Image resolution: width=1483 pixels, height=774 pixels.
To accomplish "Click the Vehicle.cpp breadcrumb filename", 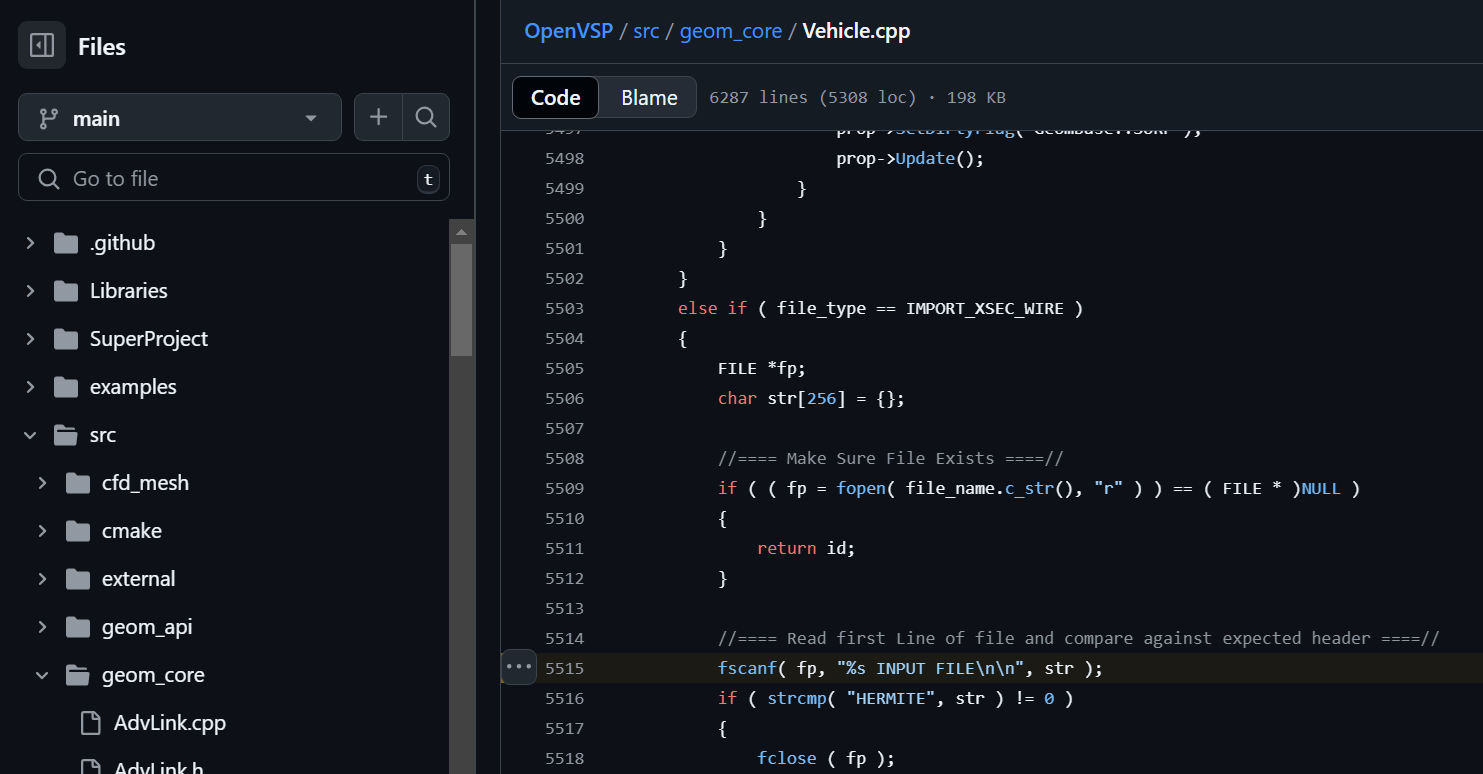I will point(856,31).
